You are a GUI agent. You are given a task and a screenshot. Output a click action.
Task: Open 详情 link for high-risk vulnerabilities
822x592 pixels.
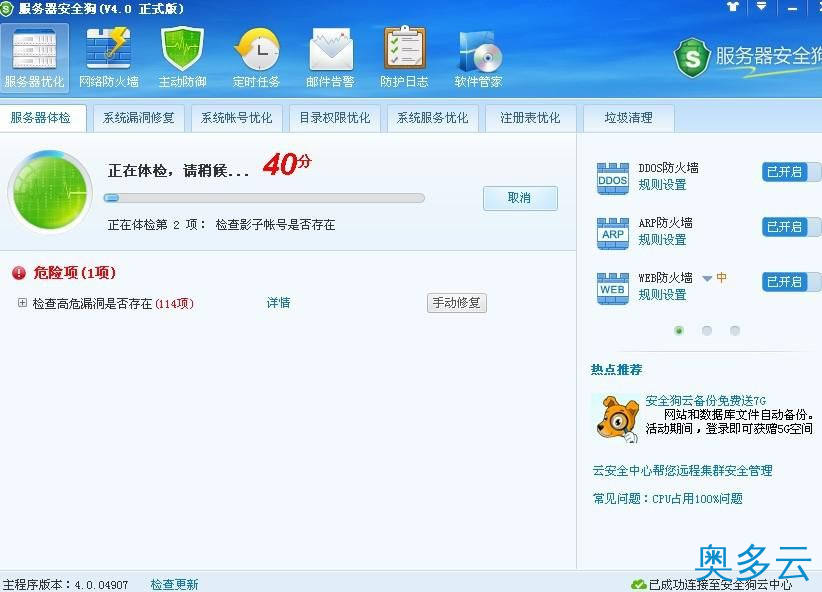click(x=278, y=303)
